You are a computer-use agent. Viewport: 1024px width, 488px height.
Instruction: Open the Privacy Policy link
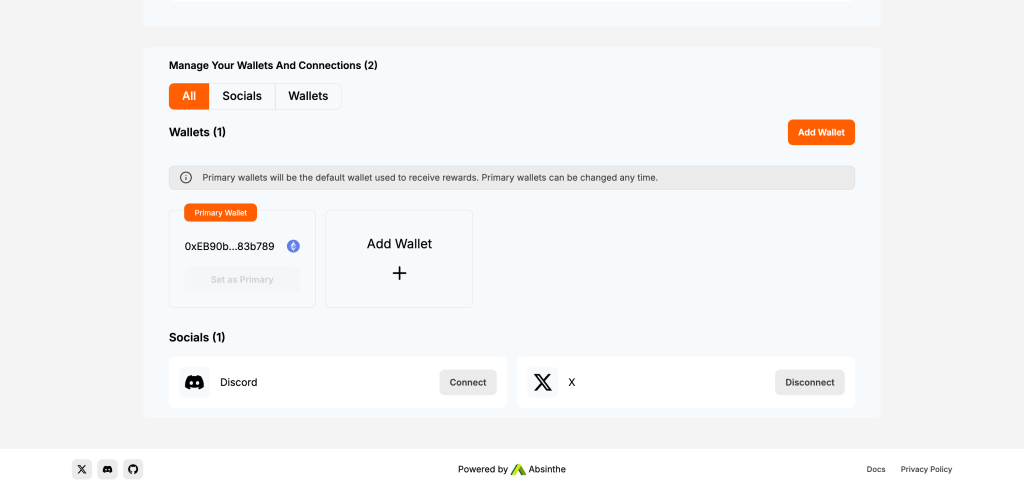click(x=926, y=469)
